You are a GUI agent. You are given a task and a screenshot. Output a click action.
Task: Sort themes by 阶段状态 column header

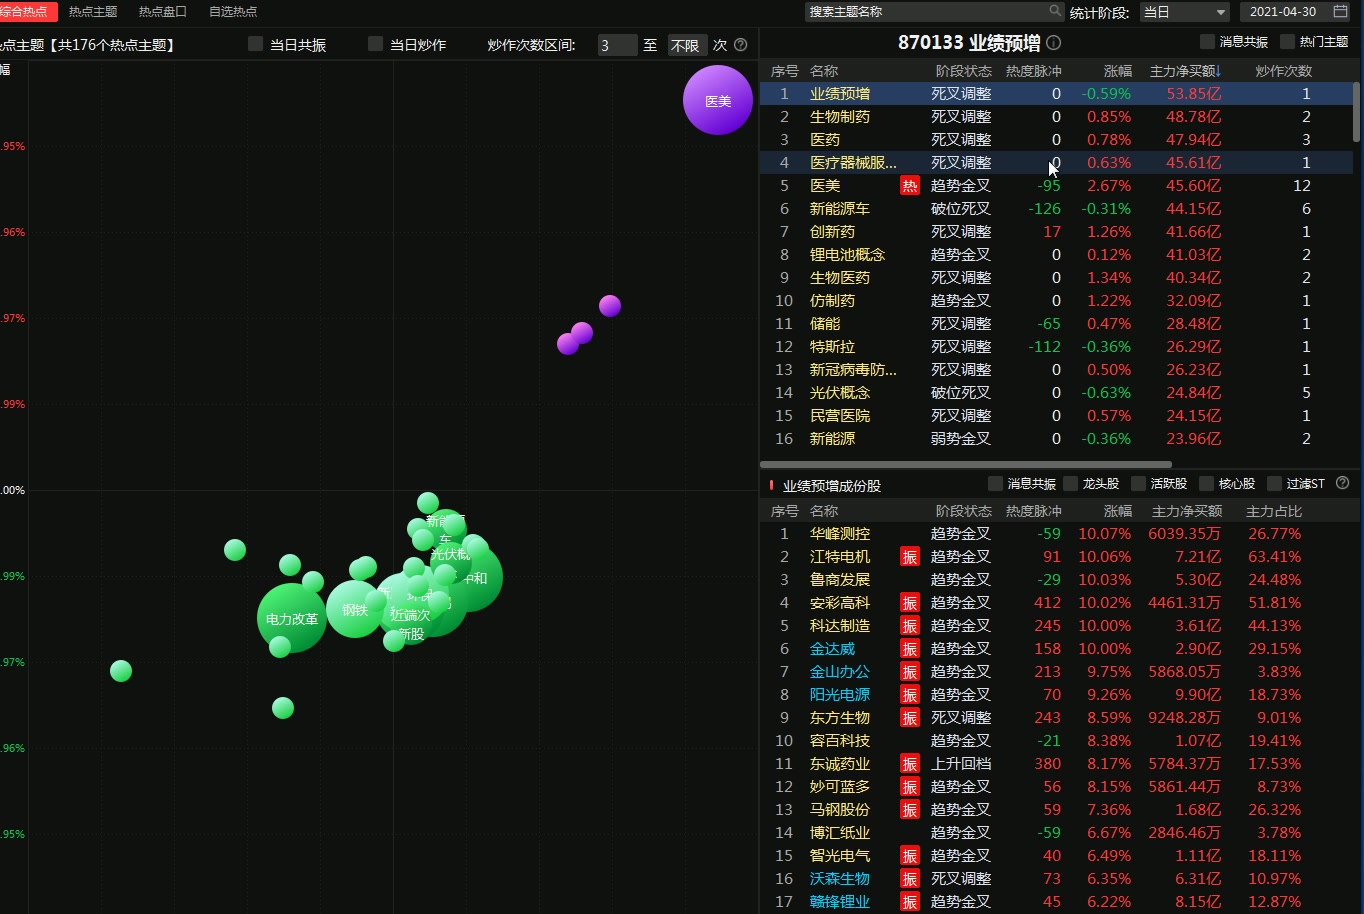tap(963, 71)
